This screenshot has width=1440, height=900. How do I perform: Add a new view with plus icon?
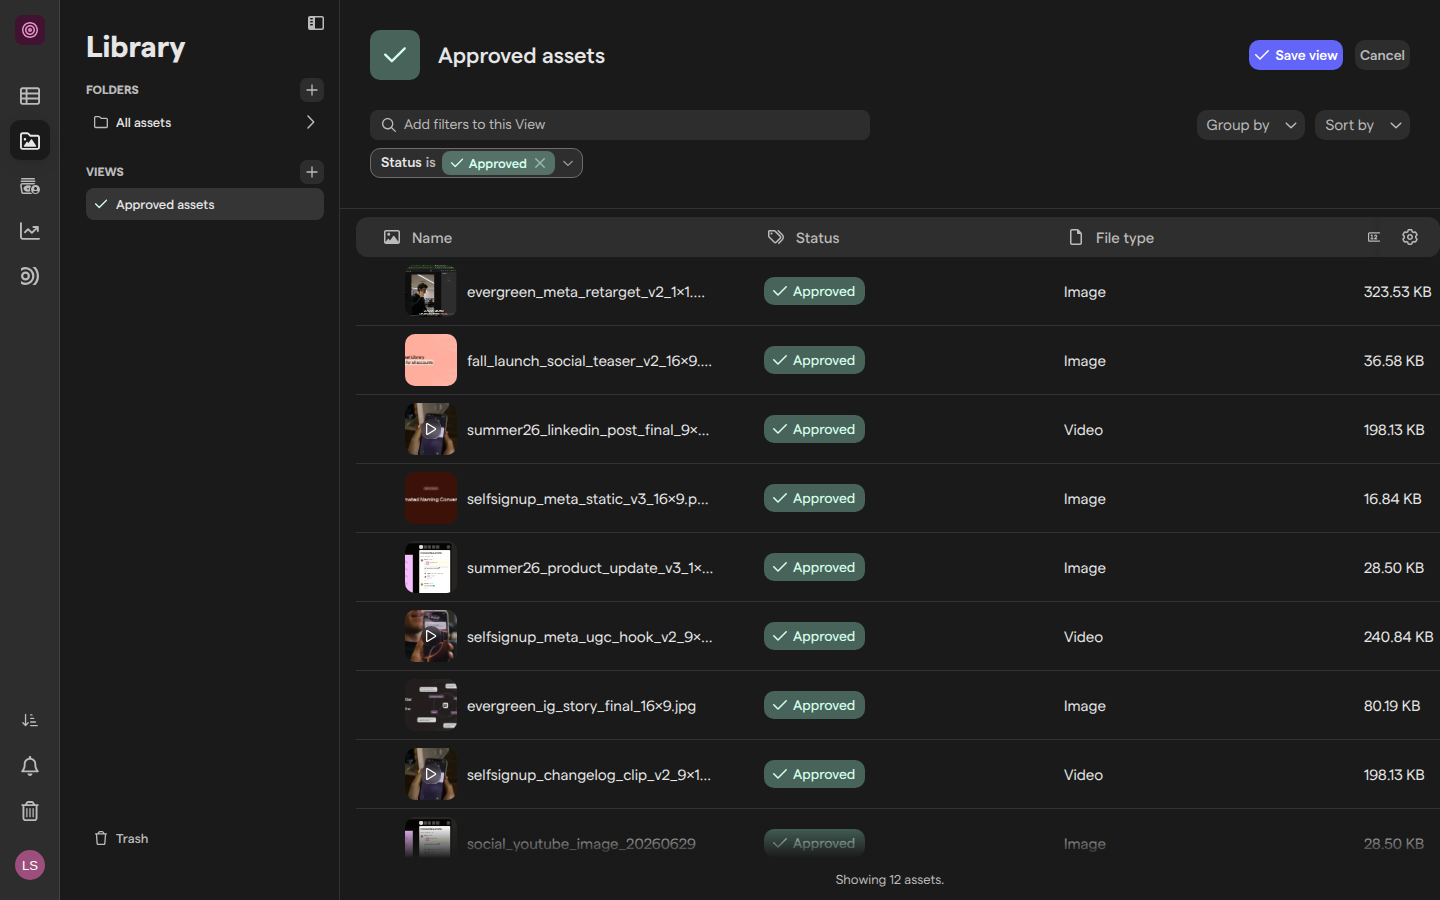tap(312, 172)
